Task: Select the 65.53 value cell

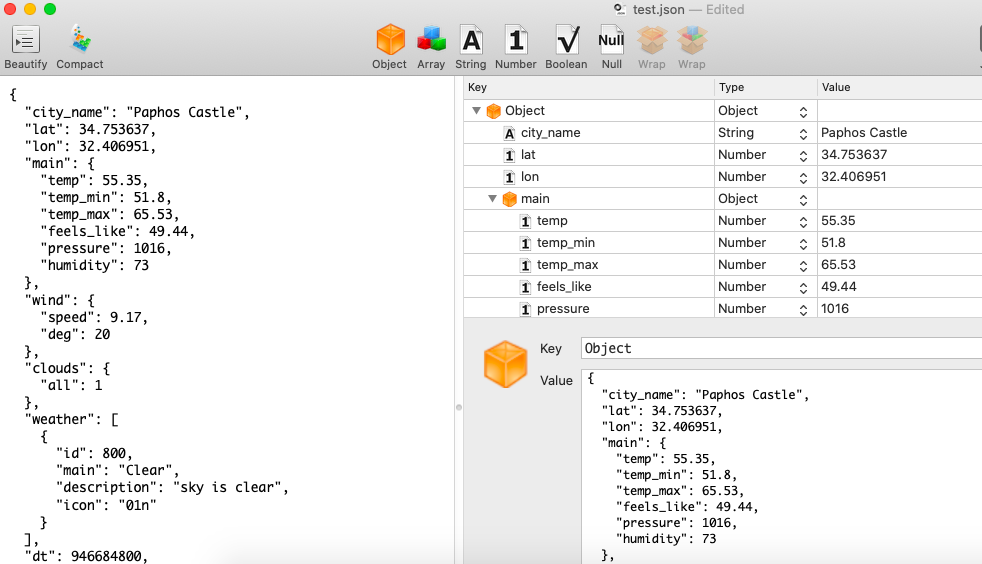Action: pyautogui.click(x=899, y=264)
